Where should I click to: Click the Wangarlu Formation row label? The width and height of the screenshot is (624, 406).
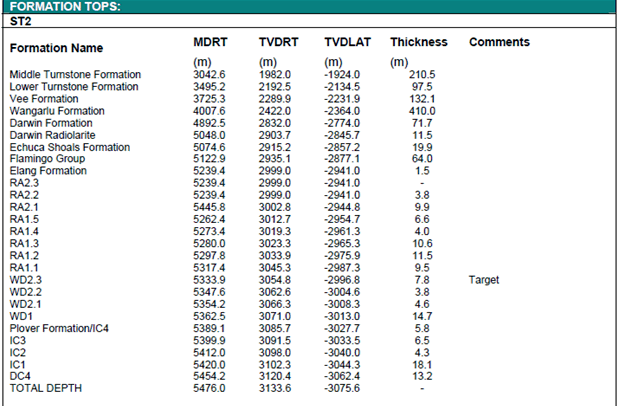click(57, 111)
